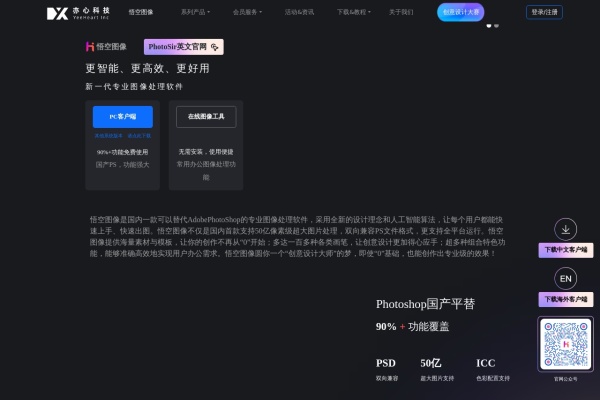Open the 在线图像工具 button
The image size is (600, 400).
[206, 117]
